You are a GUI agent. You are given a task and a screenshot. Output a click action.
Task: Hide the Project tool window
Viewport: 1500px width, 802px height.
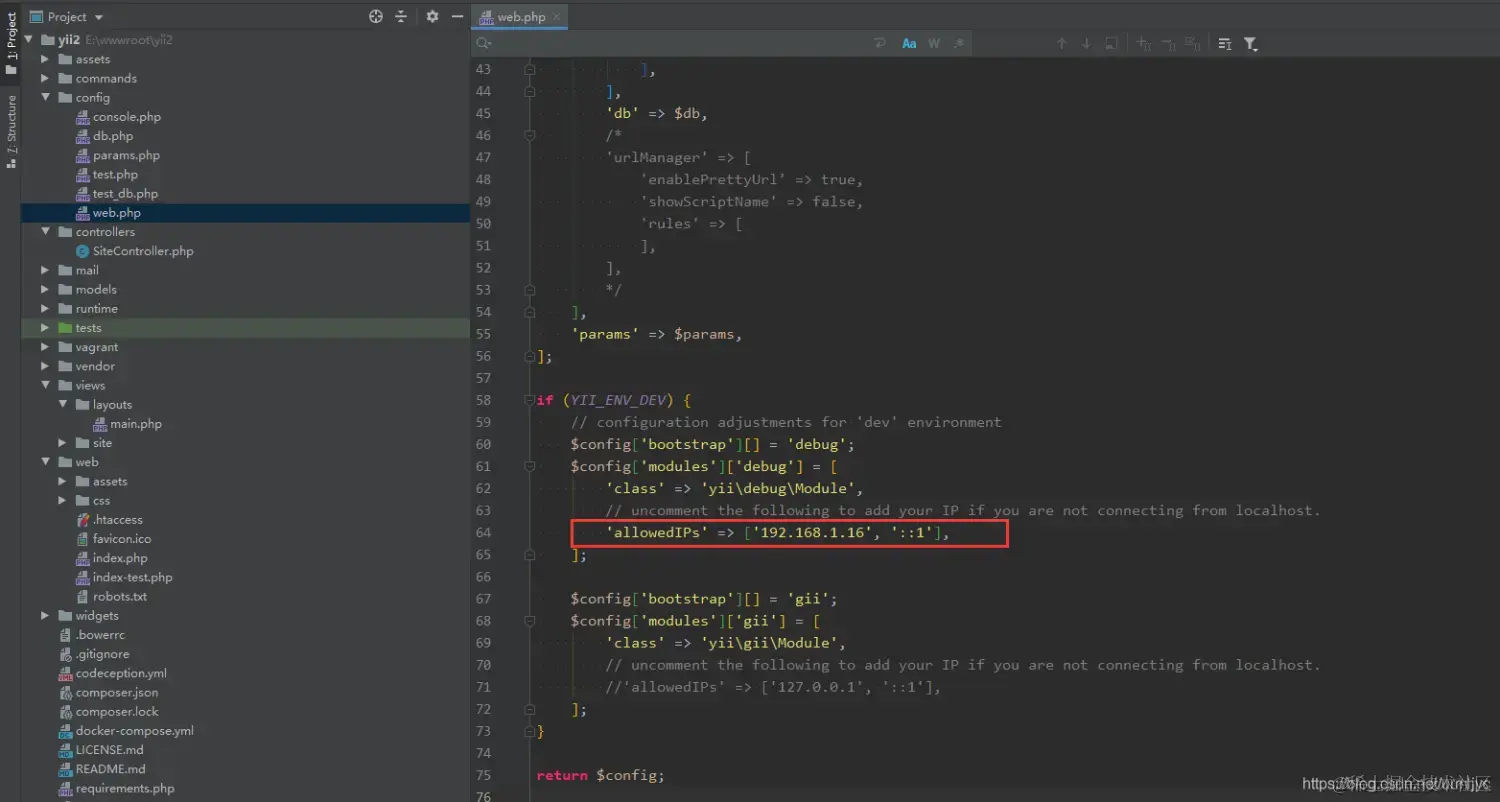tap(457, 16)
